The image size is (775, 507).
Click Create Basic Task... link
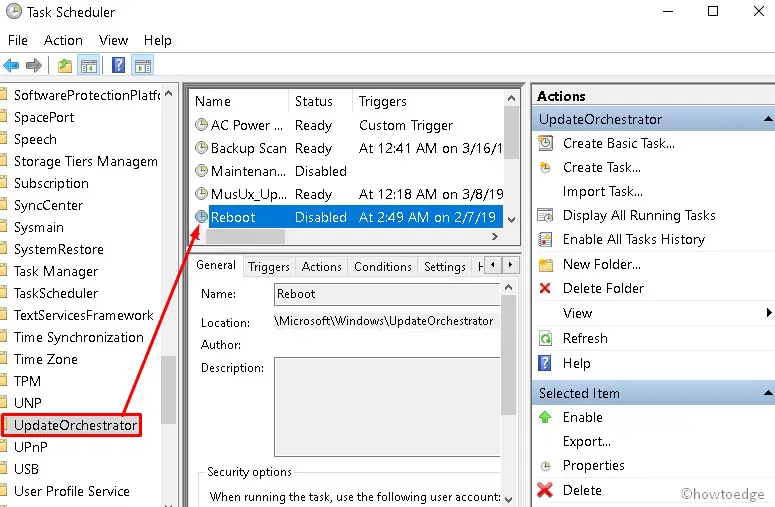[619, 143]
